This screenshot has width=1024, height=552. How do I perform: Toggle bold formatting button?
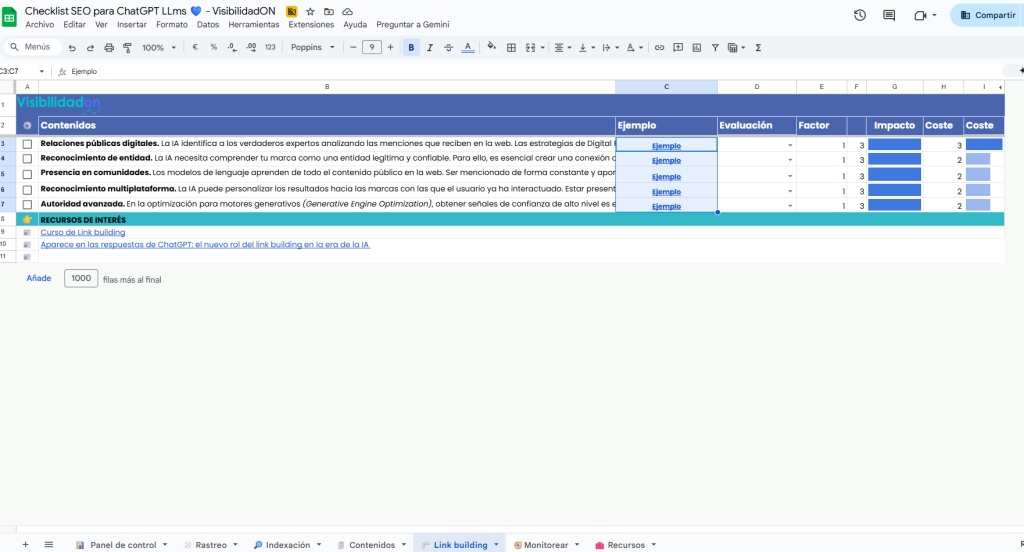click(411, 47)
